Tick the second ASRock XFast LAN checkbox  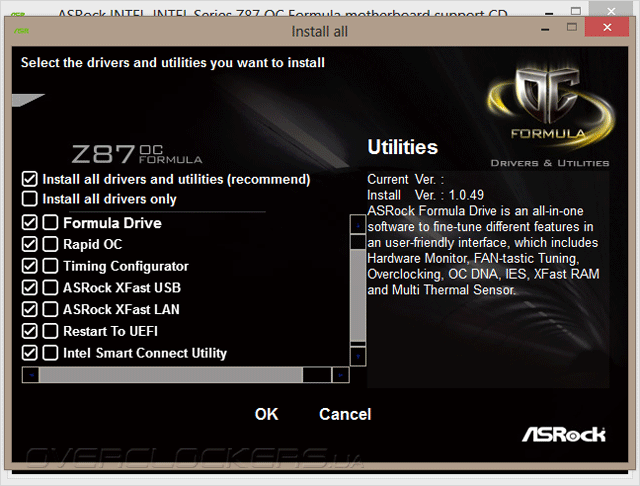pyautogui.click(x=50, y=309)
